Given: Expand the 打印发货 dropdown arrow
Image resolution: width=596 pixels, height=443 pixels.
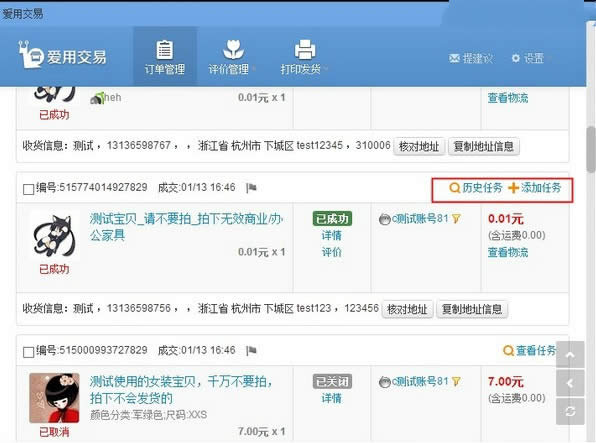Looking at the screenshot, I should coord(326,69).
